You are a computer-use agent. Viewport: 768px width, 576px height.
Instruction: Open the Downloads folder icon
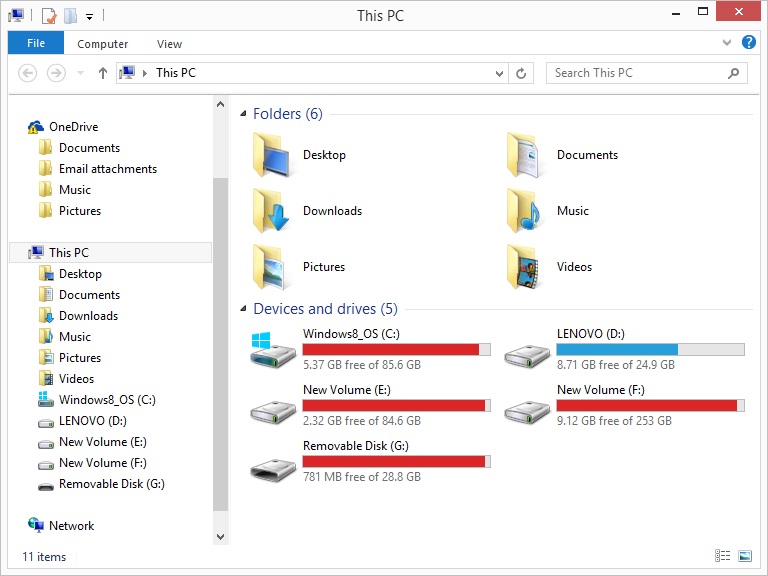point(272,211)
